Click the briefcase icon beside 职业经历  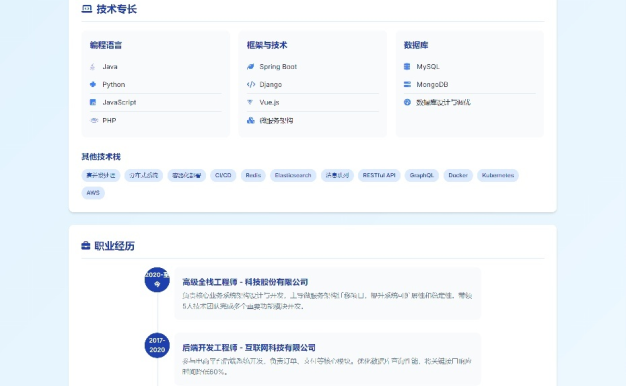(86, 245)
